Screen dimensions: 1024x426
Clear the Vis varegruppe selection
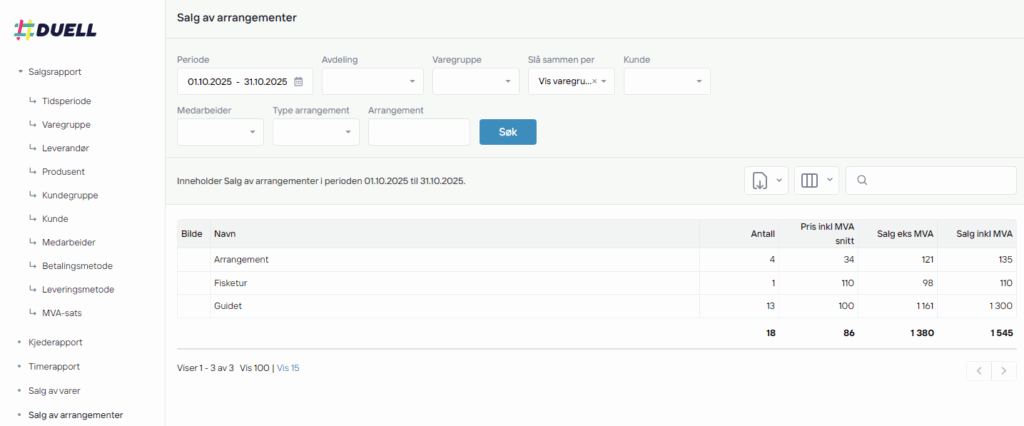coord(594,82)
